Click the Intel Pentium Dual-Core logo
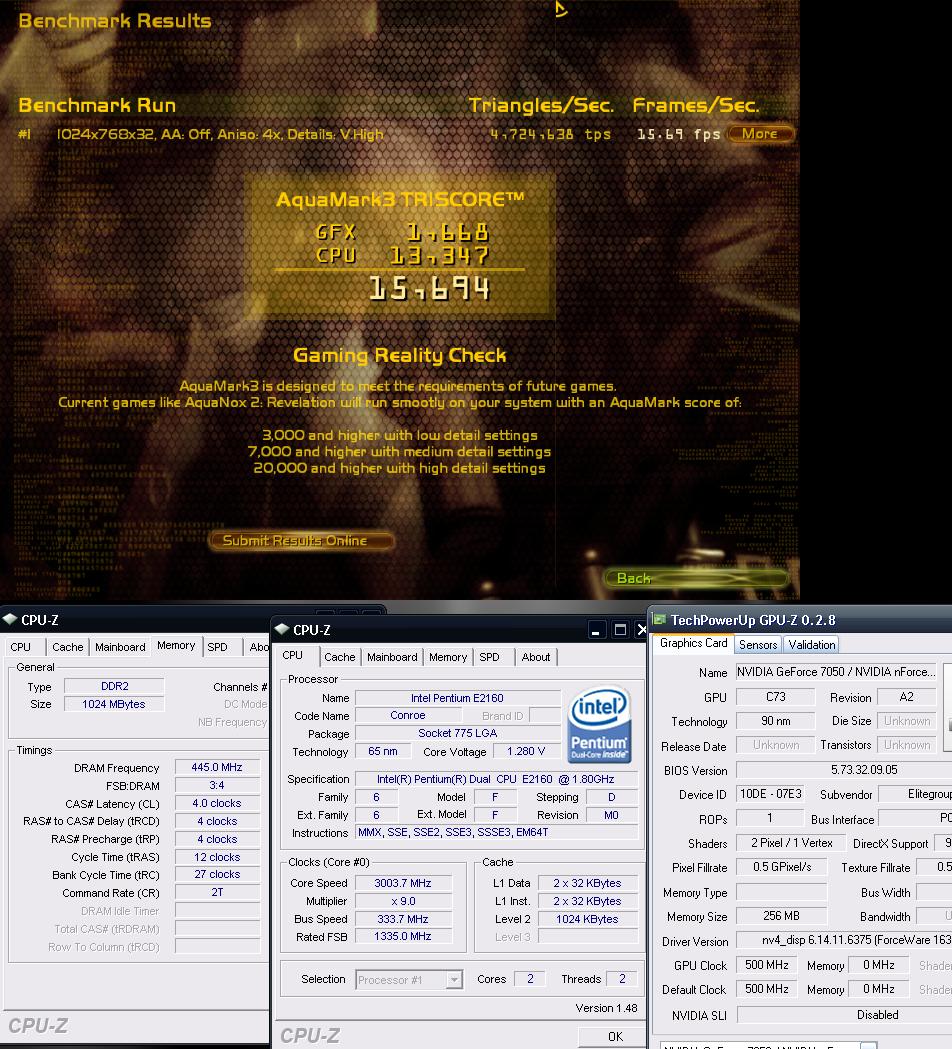952x1049 pixels. point(599,724)
